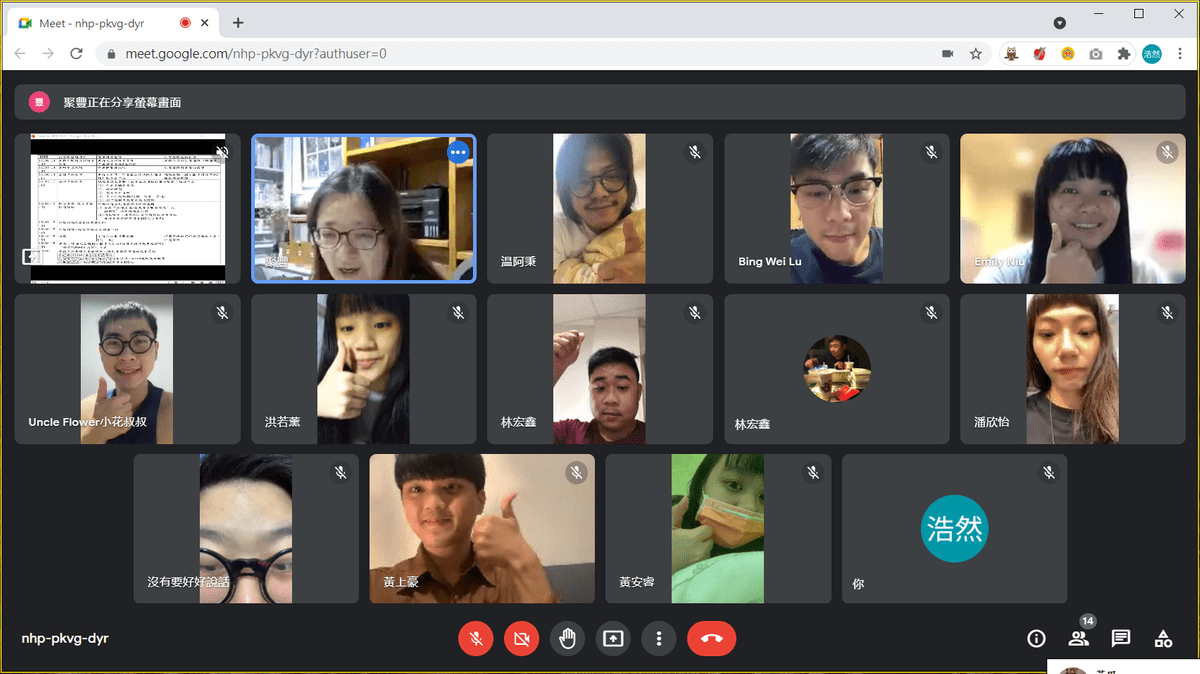Turn on the camera in the call bar
The image size is (1200, 674).
521,638
